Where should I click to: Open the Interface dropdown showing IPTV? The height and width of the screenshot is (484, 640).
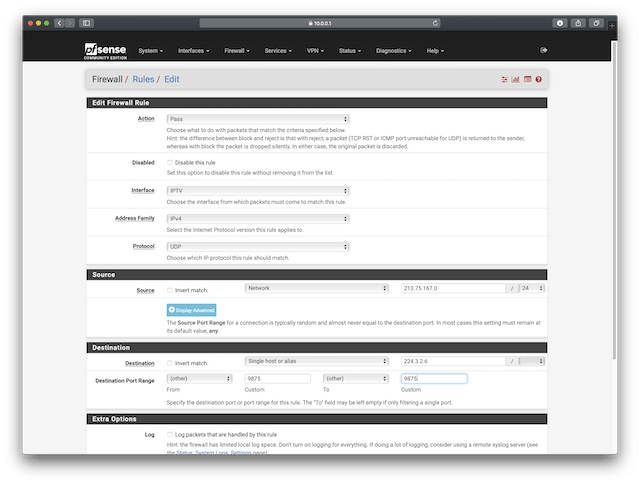[258, 191]
